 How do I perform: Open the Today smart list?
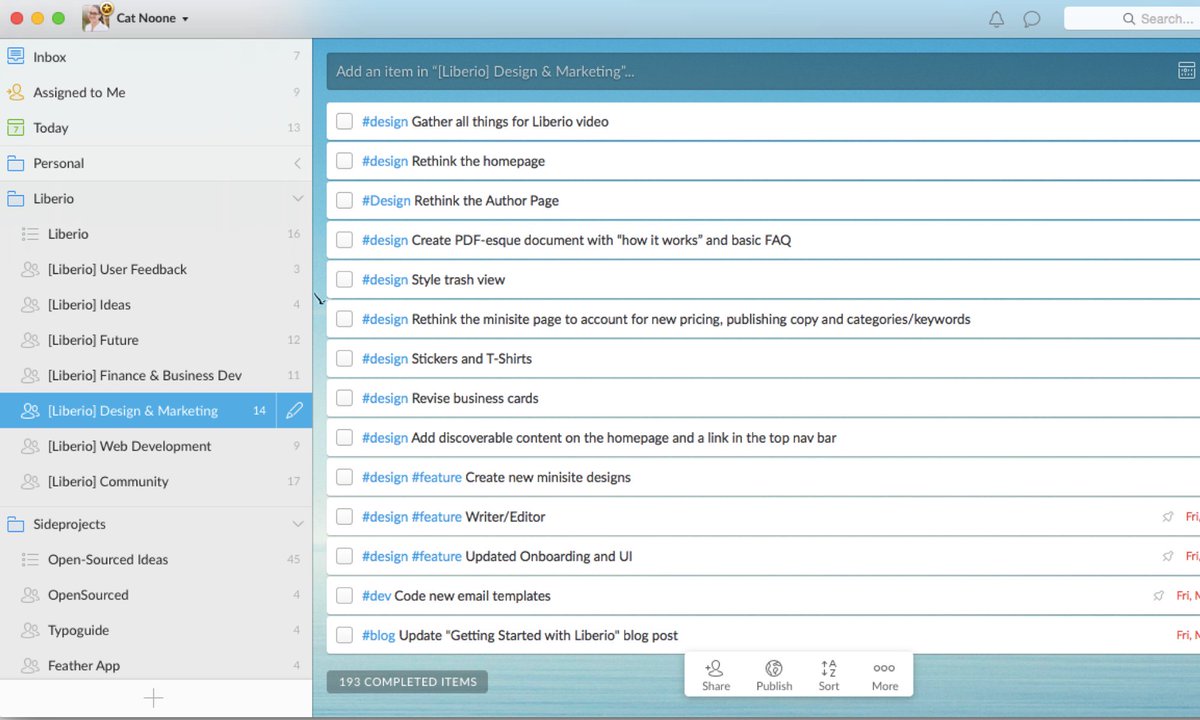pyautogui.click(x=156, y=128)
